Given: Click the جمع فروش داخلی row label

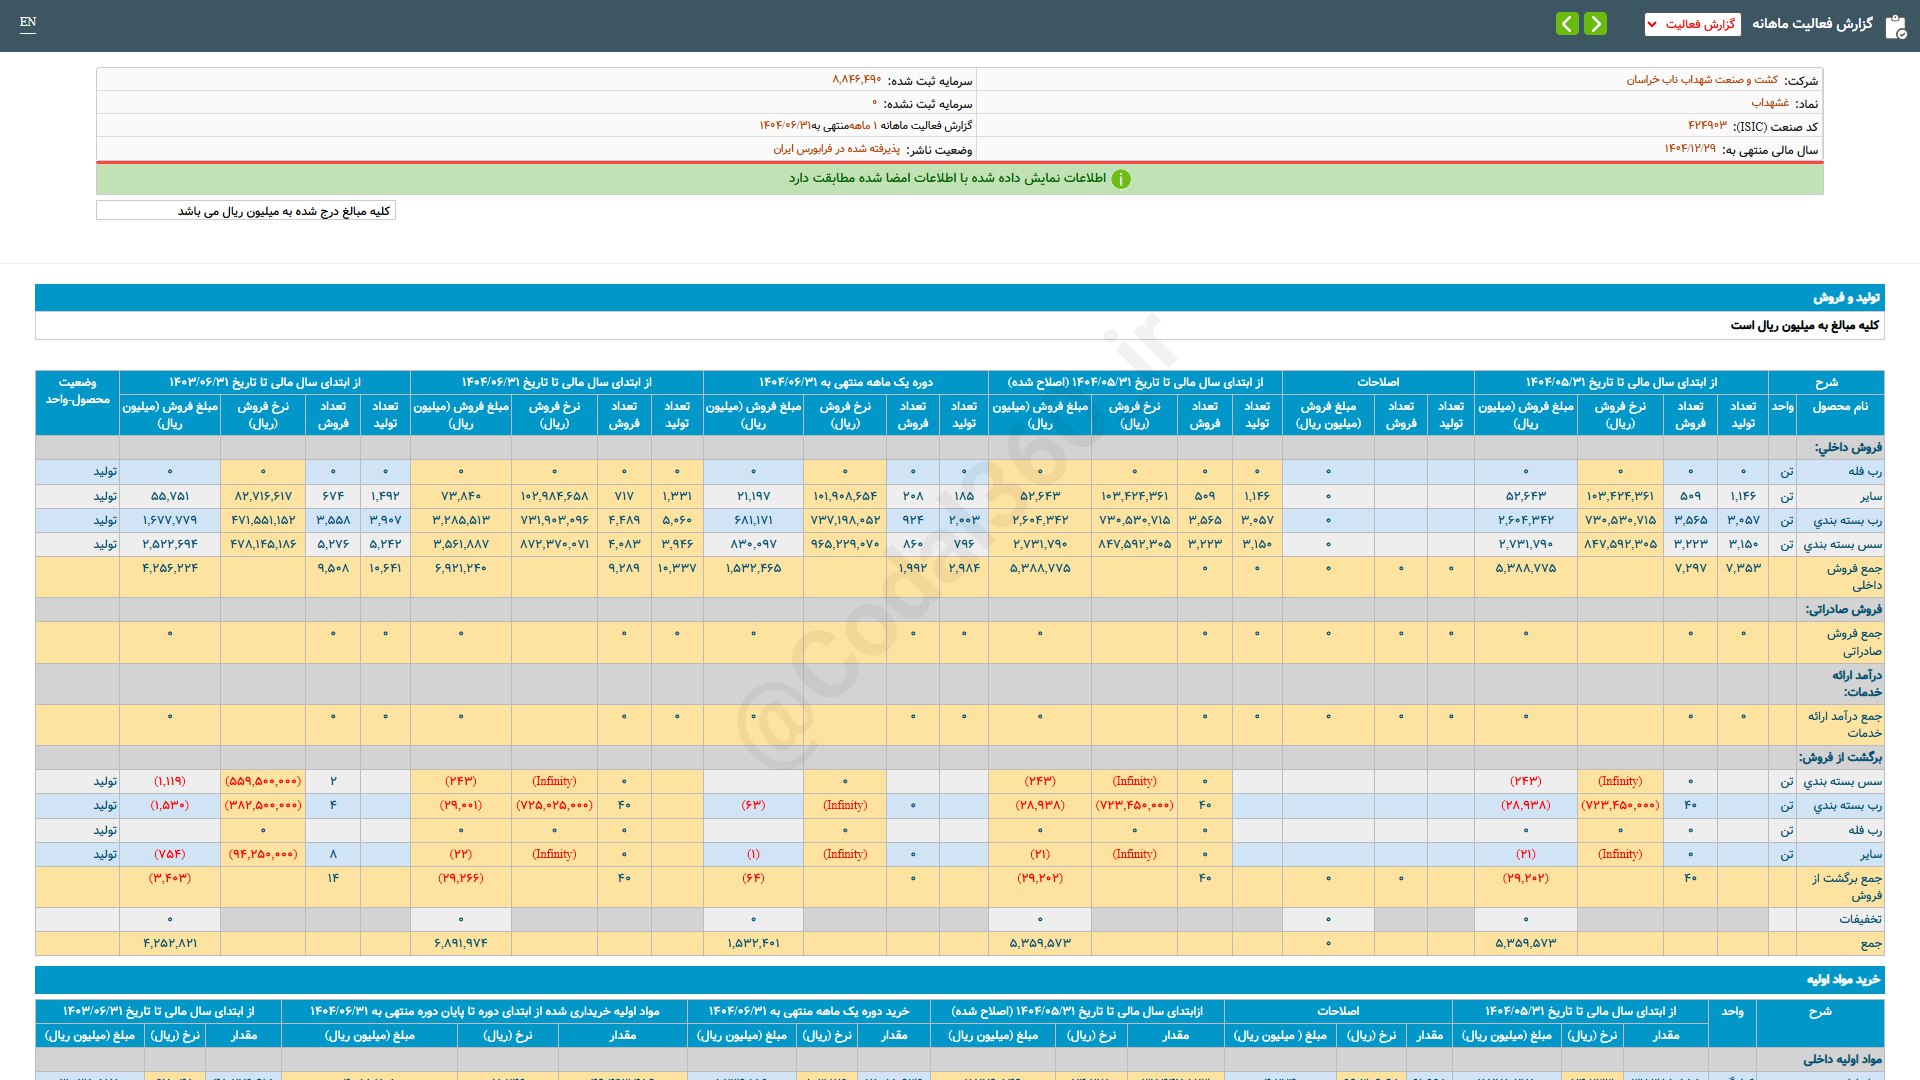Looking at the screenshot, I should coord(1853,576).
